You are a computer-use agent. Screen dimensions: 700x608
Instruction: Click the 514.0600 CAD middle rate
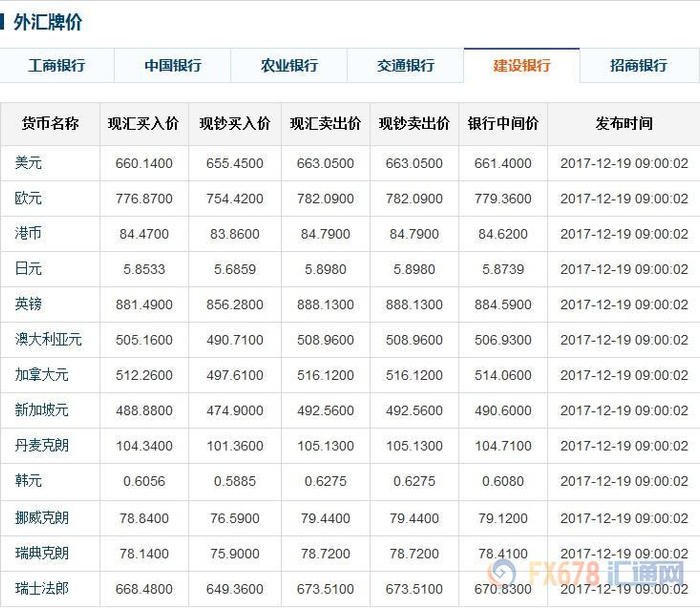point(503,375)
